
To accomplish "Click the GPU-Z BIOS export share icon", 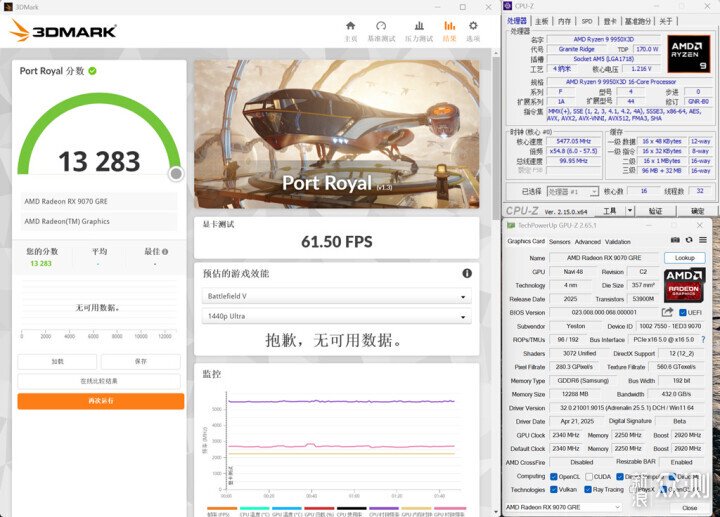I will 667,312.
